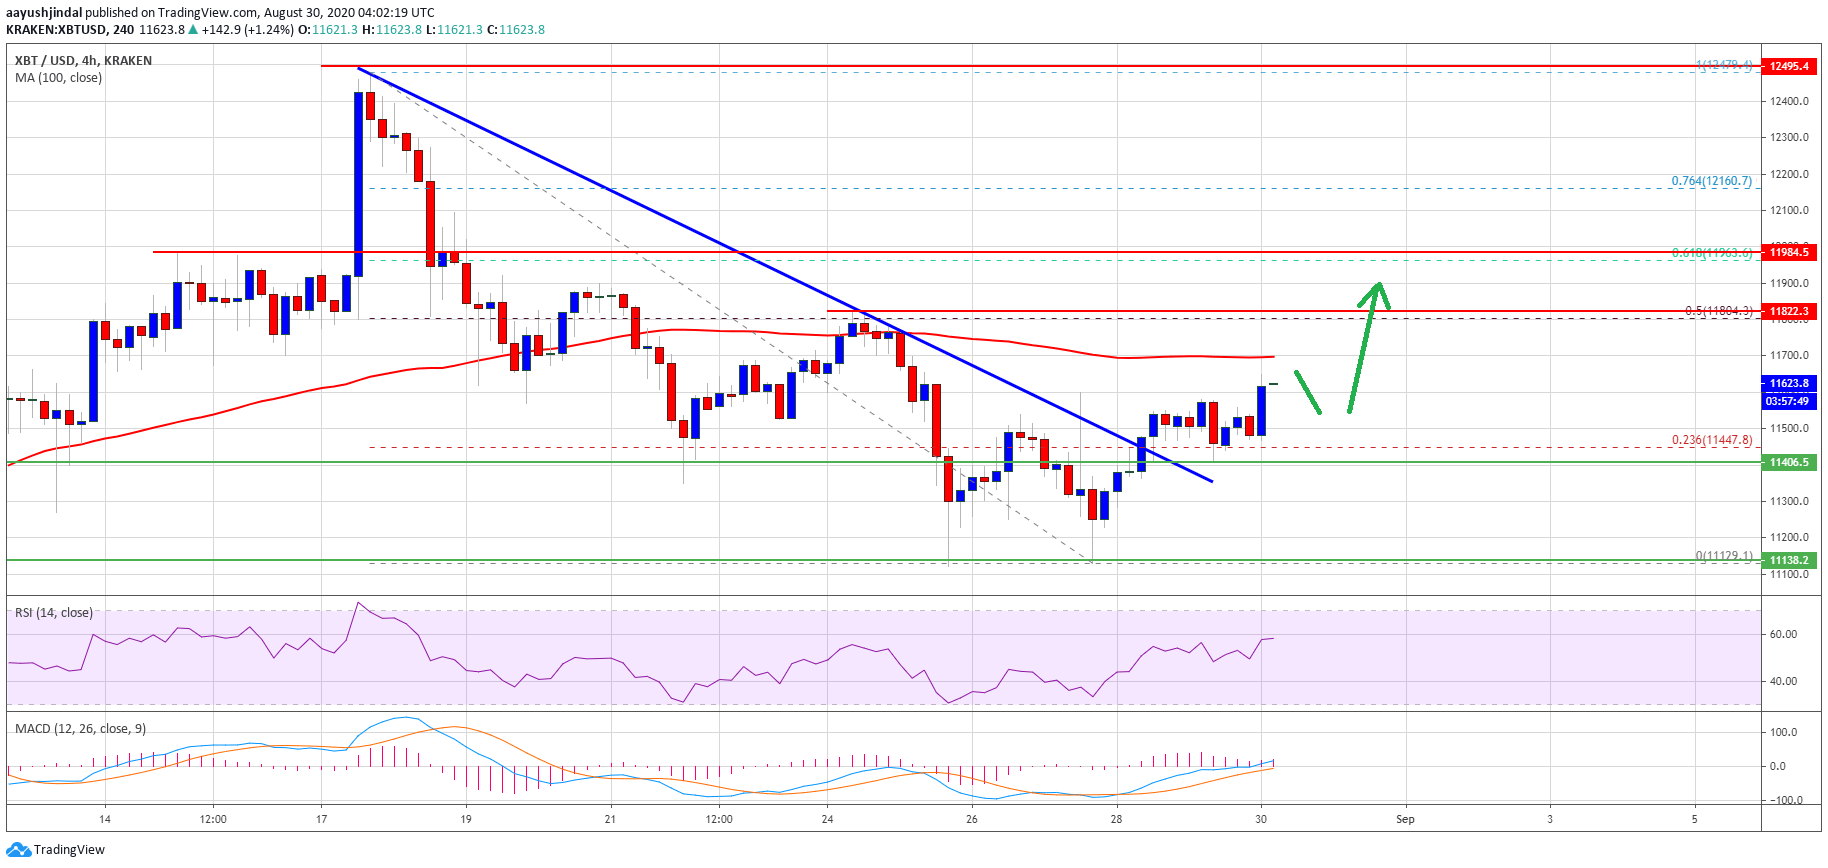The width and height of the screenshot is (1828, 868).
Task: Select the 0(11129.1) Fibonacci label
Action: (1724, 556)
